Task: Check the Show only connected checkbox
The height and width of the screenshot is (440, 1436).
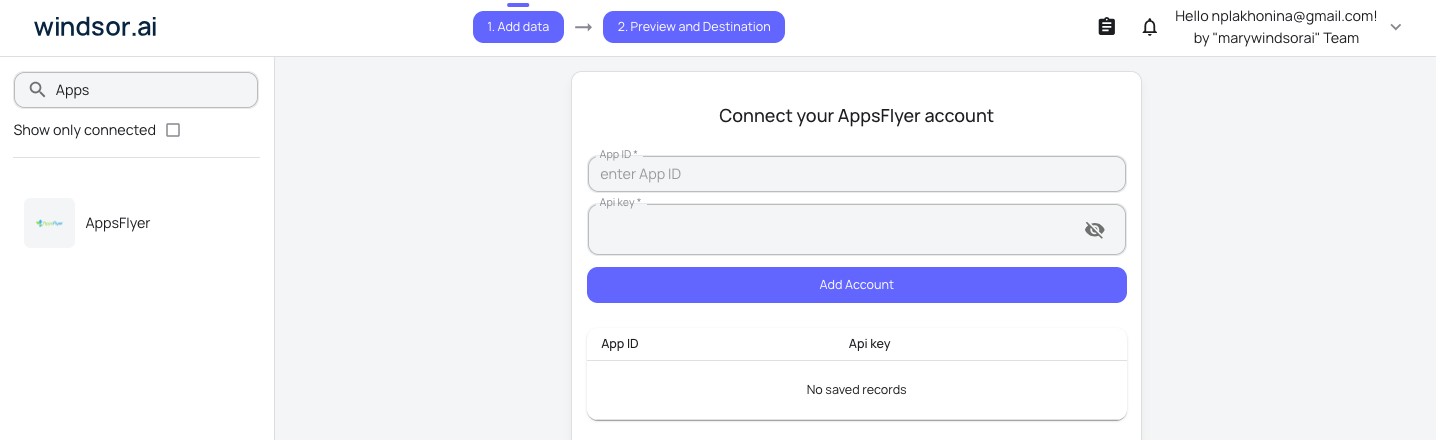Action: click(173, 130)
